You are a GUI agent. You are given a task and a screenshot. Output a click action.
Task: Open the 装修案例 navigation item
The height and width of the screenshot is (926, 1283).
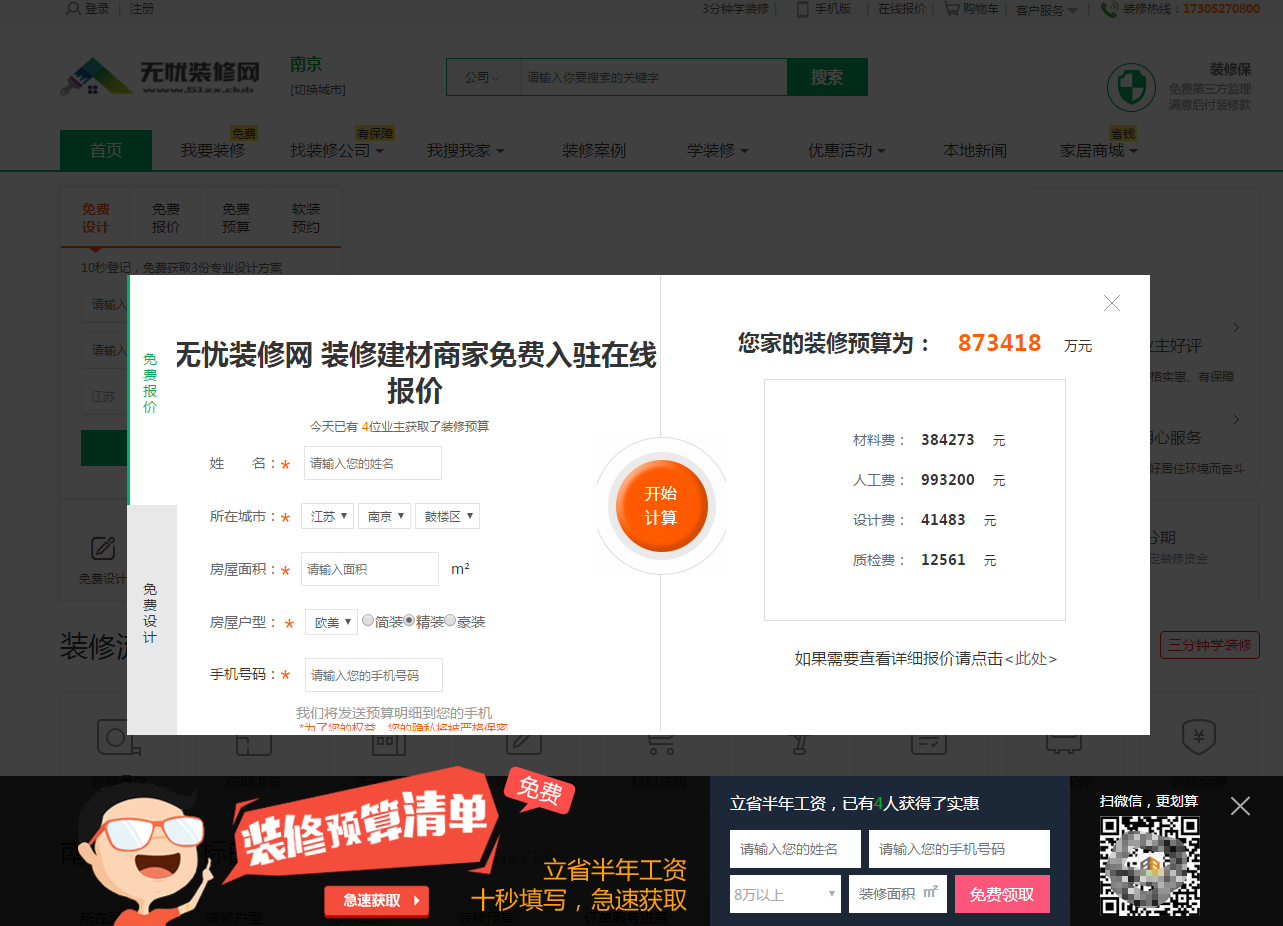tap(594, 150)
